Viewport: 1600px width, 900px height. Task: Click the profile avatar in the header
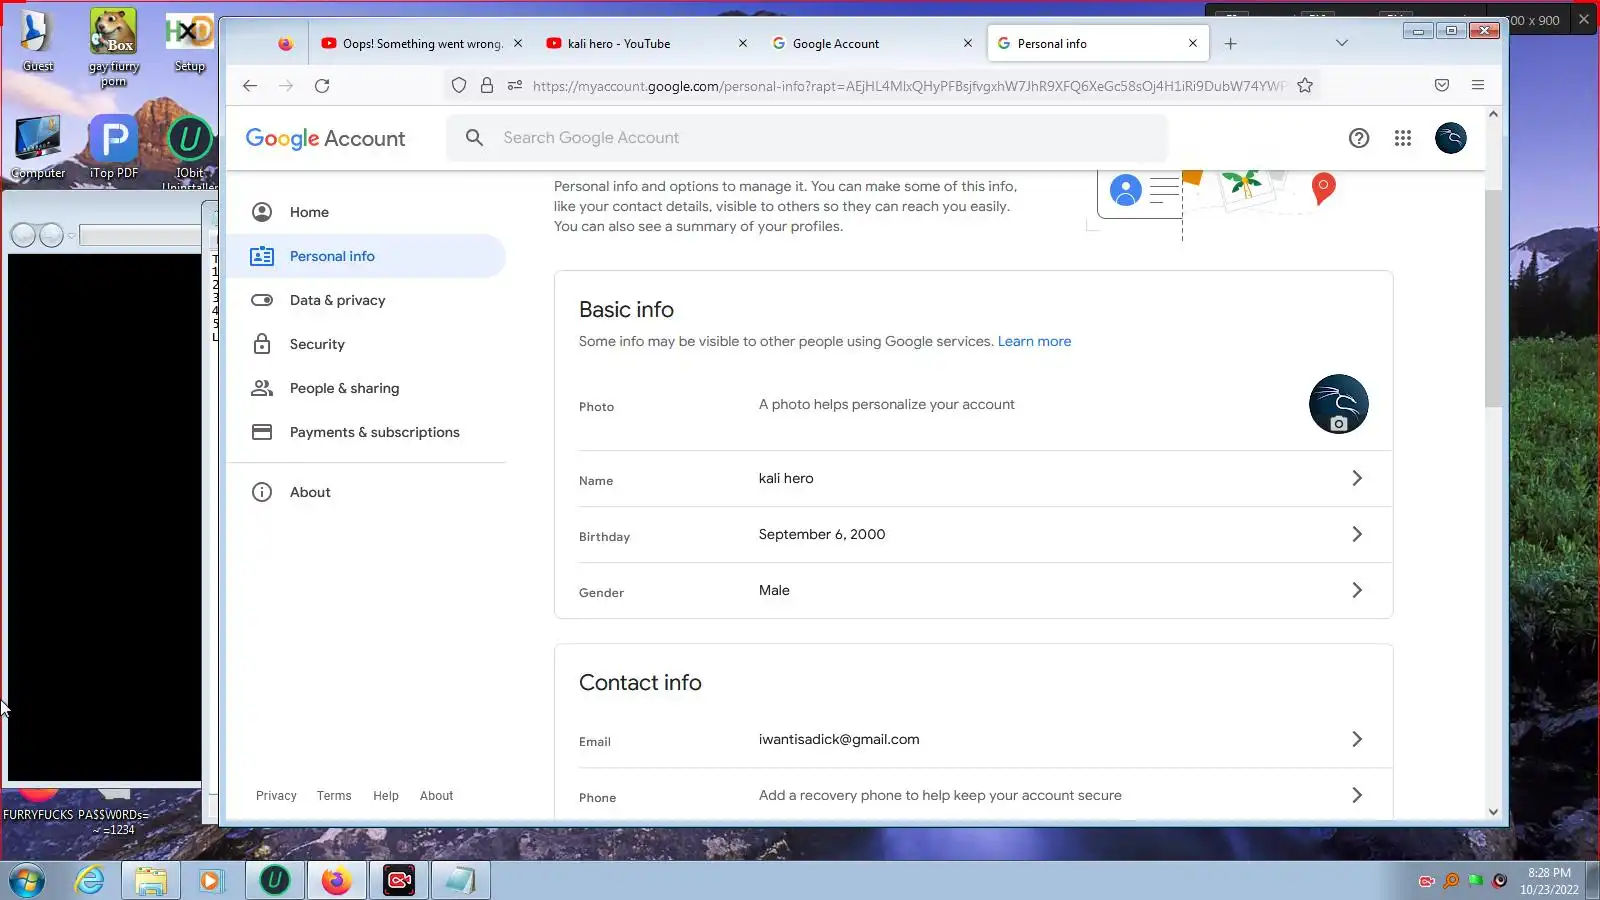pos(1451,138)
